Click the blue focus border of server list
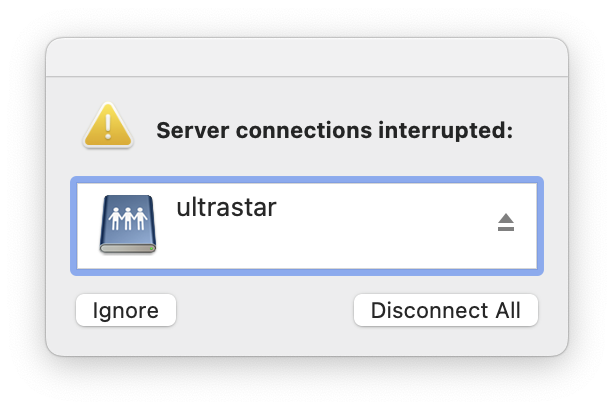Viewport: 614px width, 410px height. click(x=307, y=180)
